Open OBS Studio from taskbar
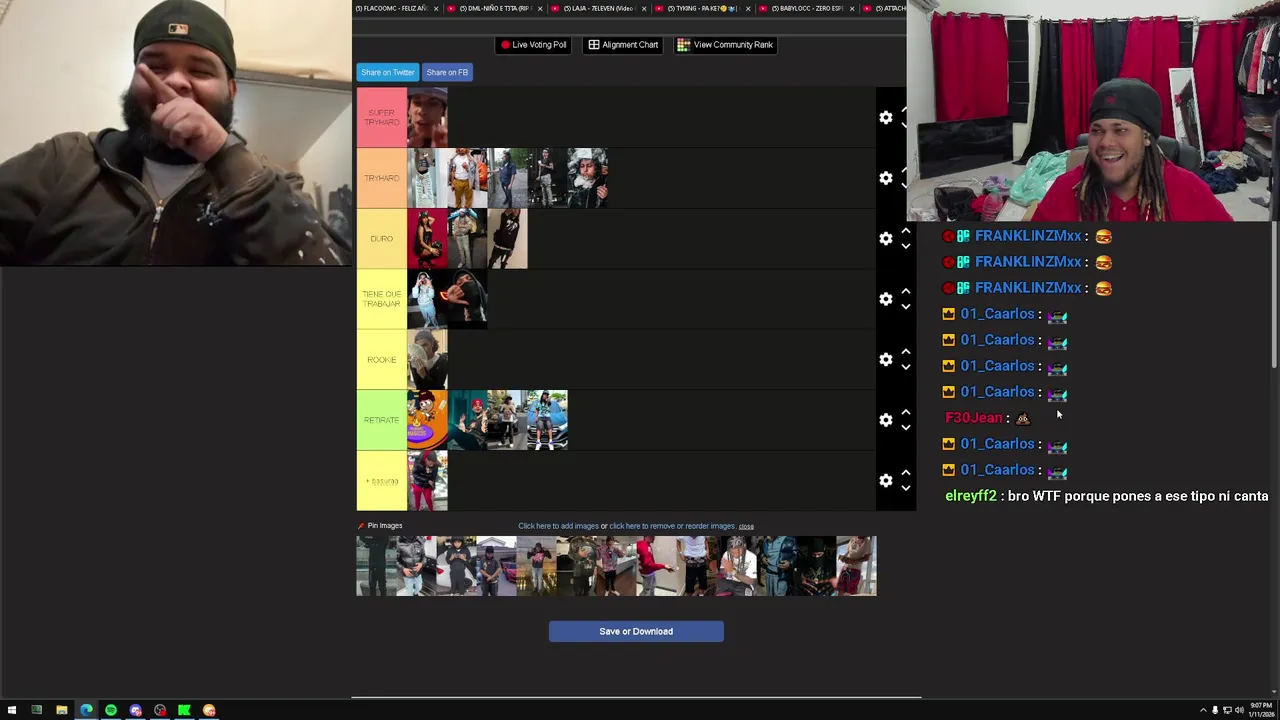 click(160, 710)
